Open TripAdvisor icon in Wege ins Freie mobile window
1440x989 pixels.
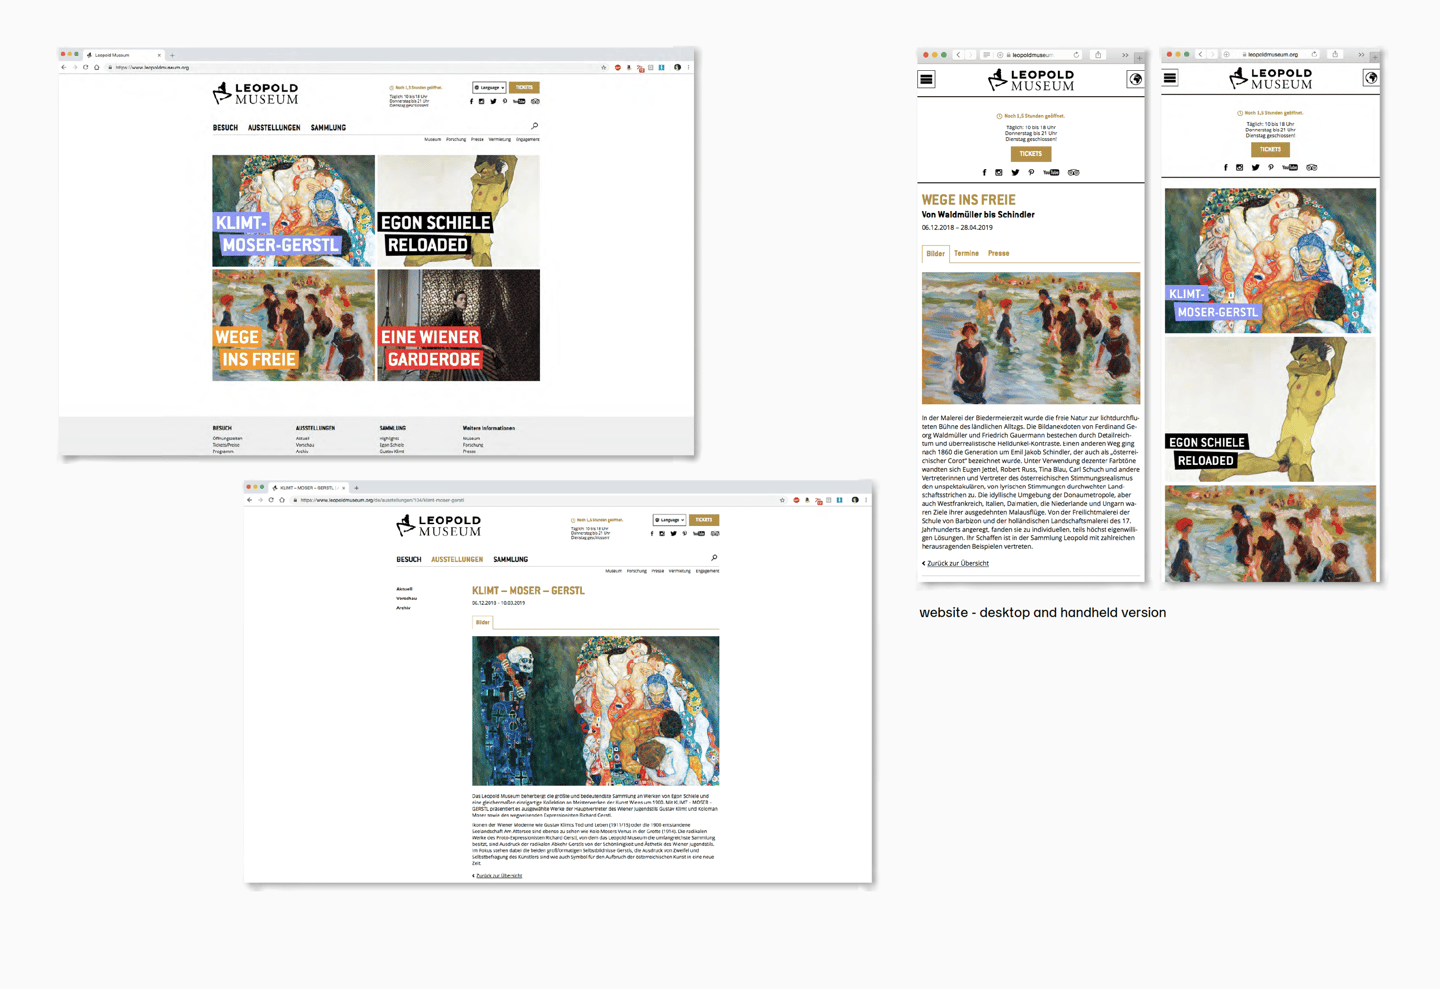(x=1073, y=172)
